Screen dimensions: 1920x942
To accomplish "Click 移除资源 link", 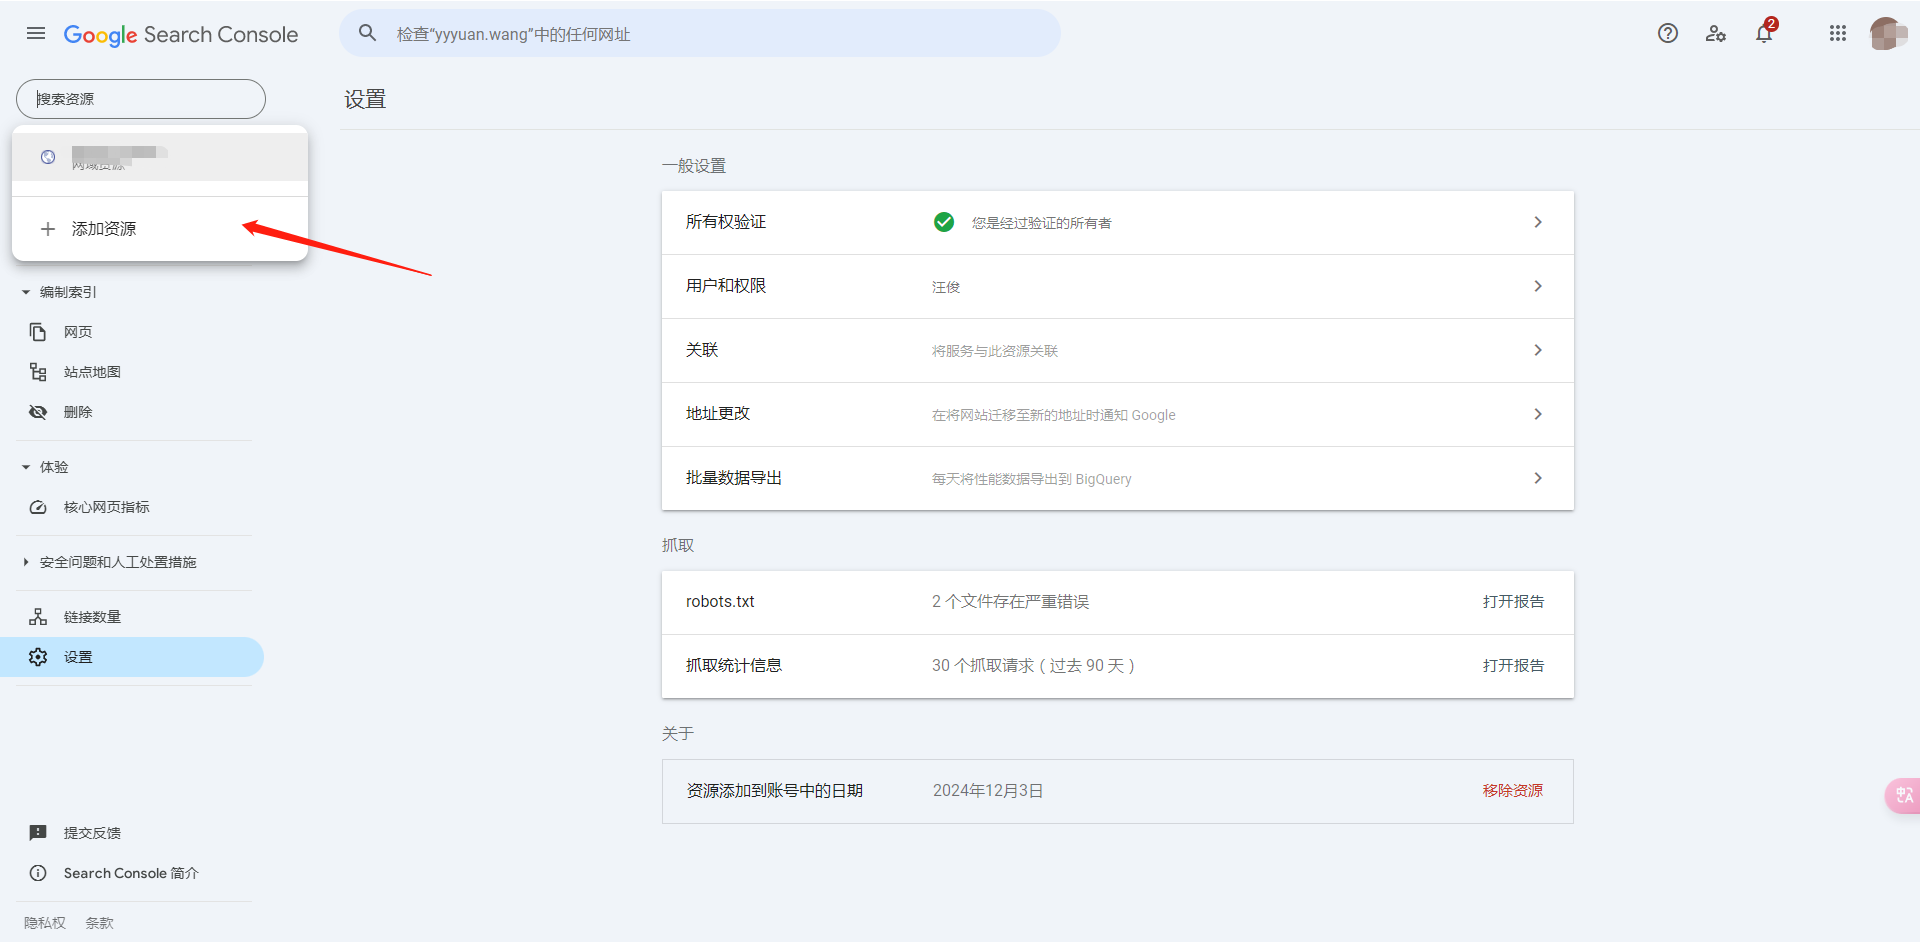I will 1512,791.
